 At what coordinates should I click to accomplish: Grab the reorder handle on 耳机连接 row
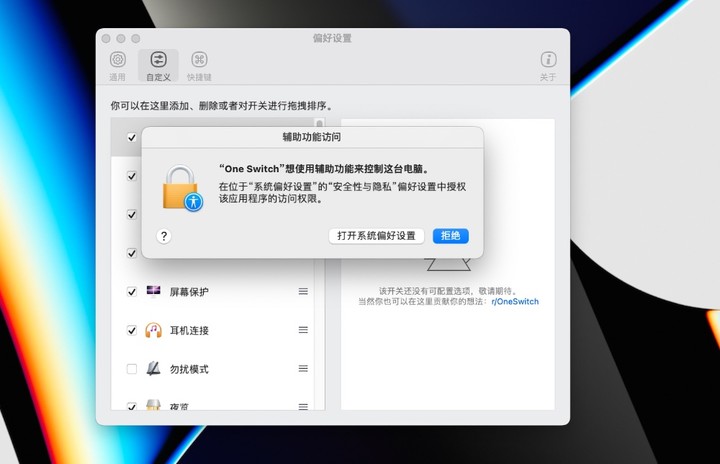[303, 330]
